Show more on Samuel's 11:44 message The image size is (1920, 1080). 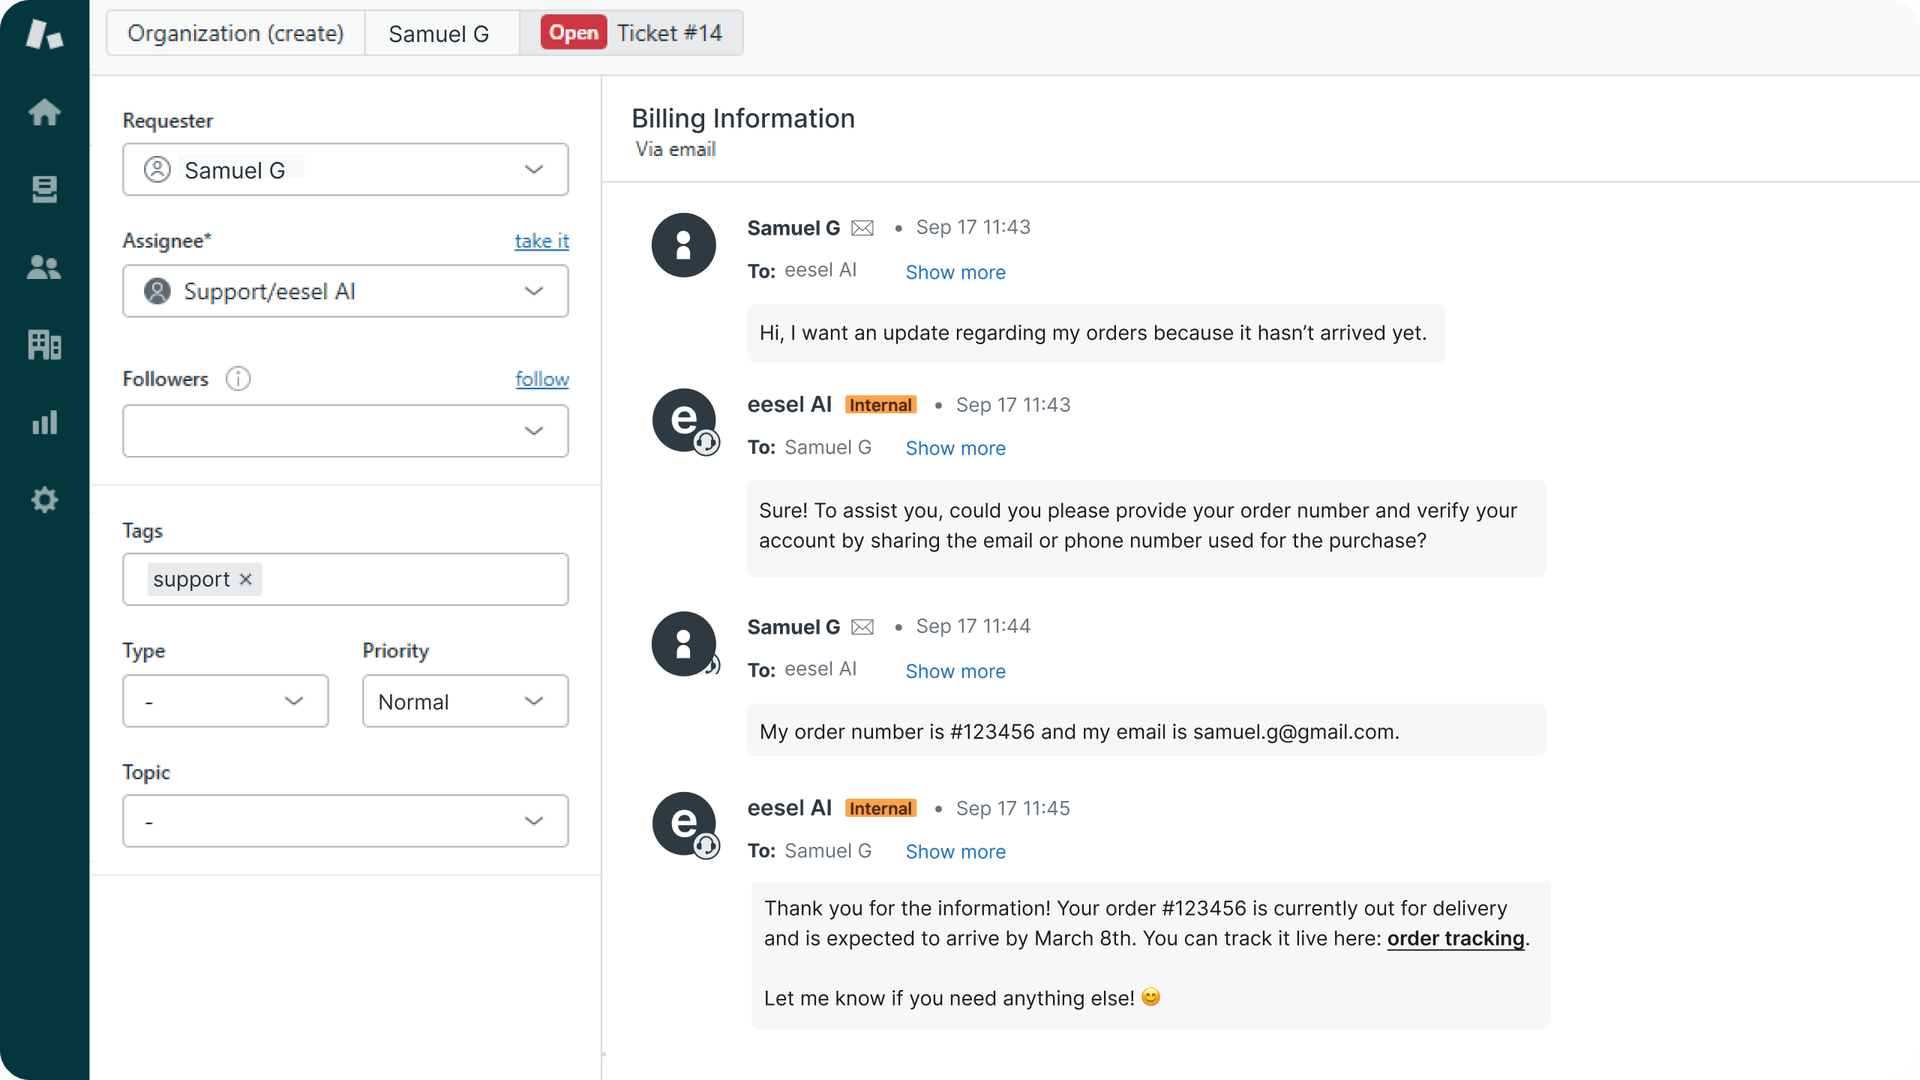click(x=955, y=671)
